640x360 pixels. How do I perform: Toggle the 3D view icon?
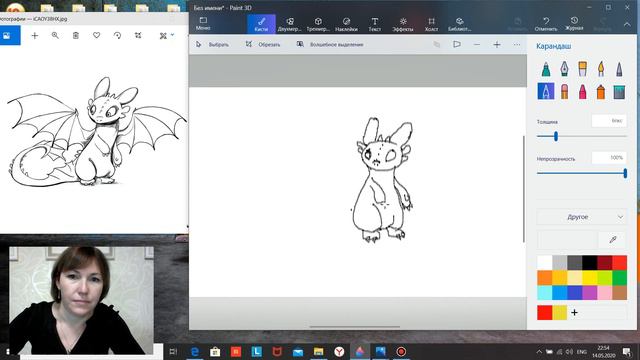[x=437, y=44]
